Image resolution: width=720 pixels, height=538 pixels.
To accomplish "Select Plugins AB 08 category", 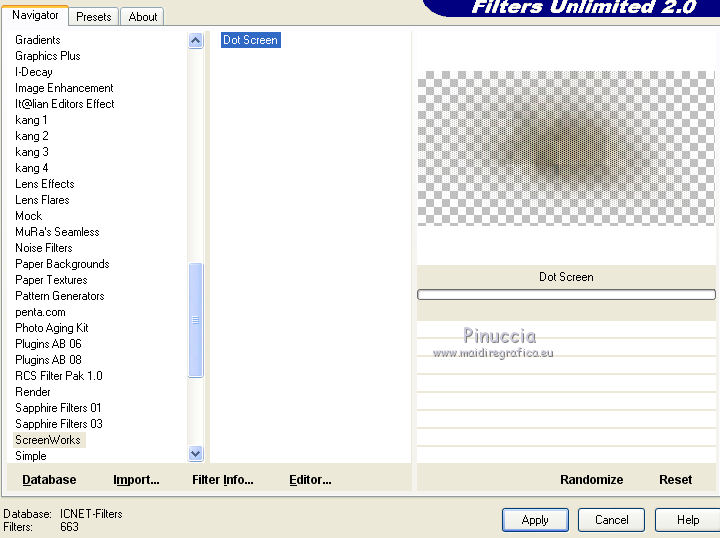I will (x=48, y=360).
